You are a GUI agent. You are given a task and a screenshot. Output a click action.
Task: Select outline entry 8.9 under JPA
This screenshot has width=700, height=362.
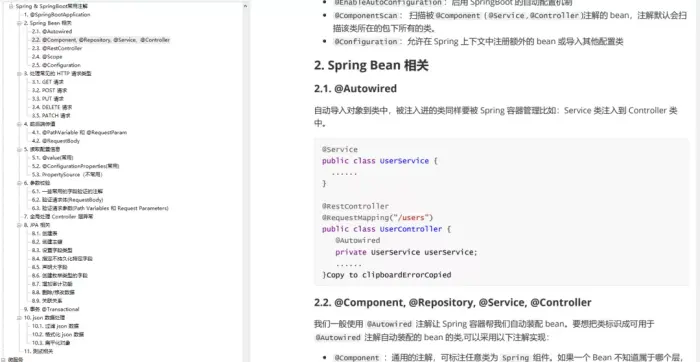pyautogui.click(x=47, y=301)
